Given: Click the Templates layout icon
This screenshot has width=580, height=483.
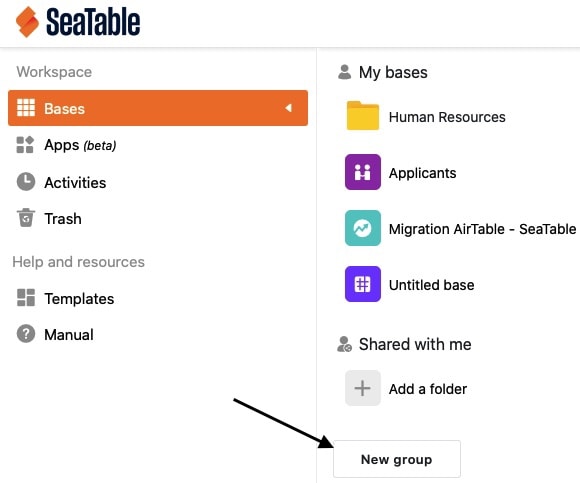Looking at the screenshot, I should (26, 298).
